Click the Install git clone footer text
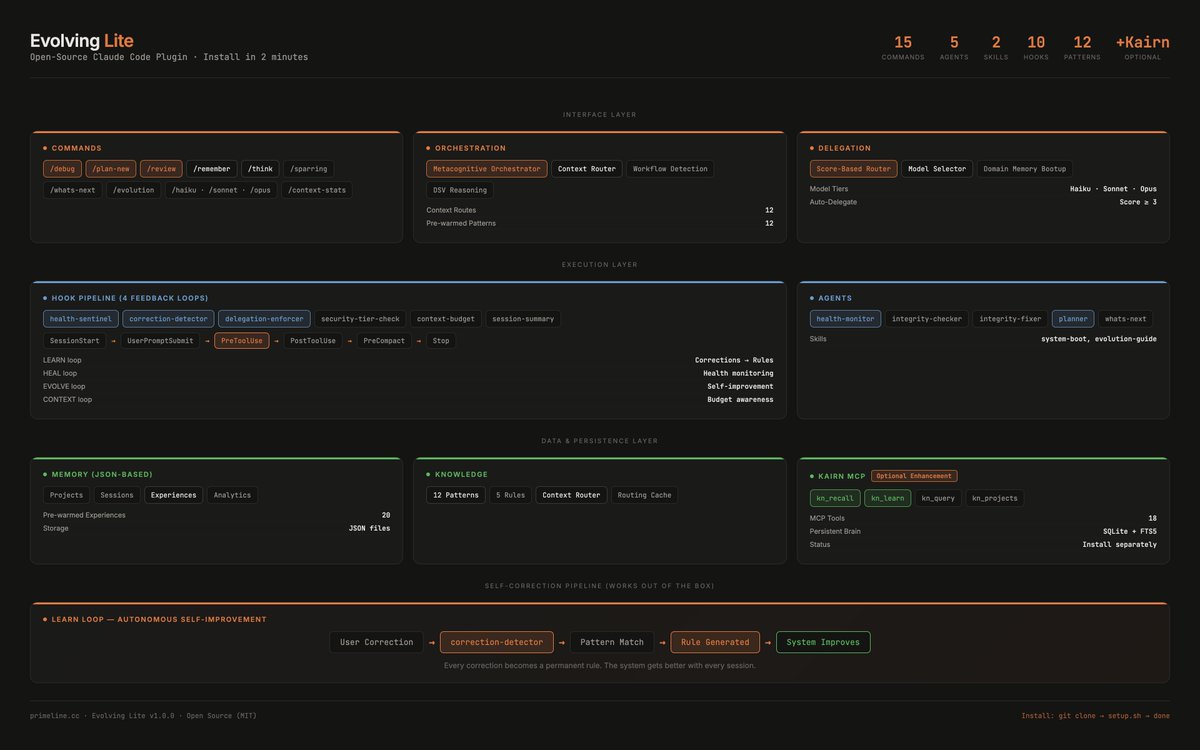The height and width of the screenshot is (750, 1200). [1096, 715]
